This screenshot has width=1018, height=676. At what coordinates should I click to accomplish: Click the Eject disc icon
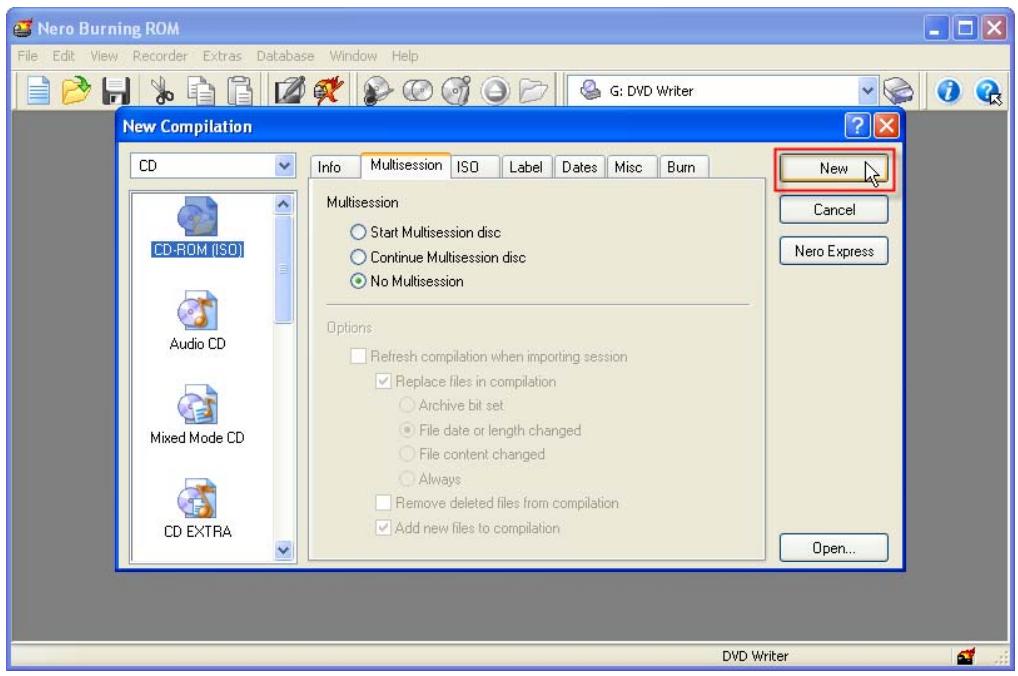pos(495,90)
